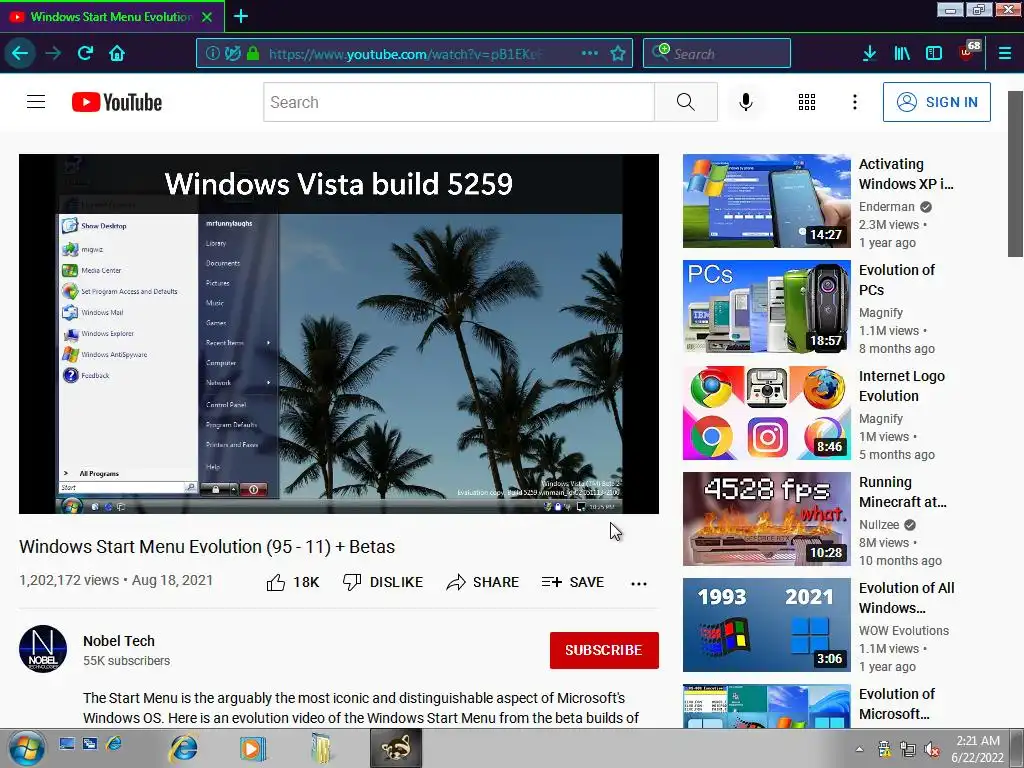The width and height of the screenshot is (1024, 768).
Task: Click the YouTube Search input box
Action: tap(458, 102)
